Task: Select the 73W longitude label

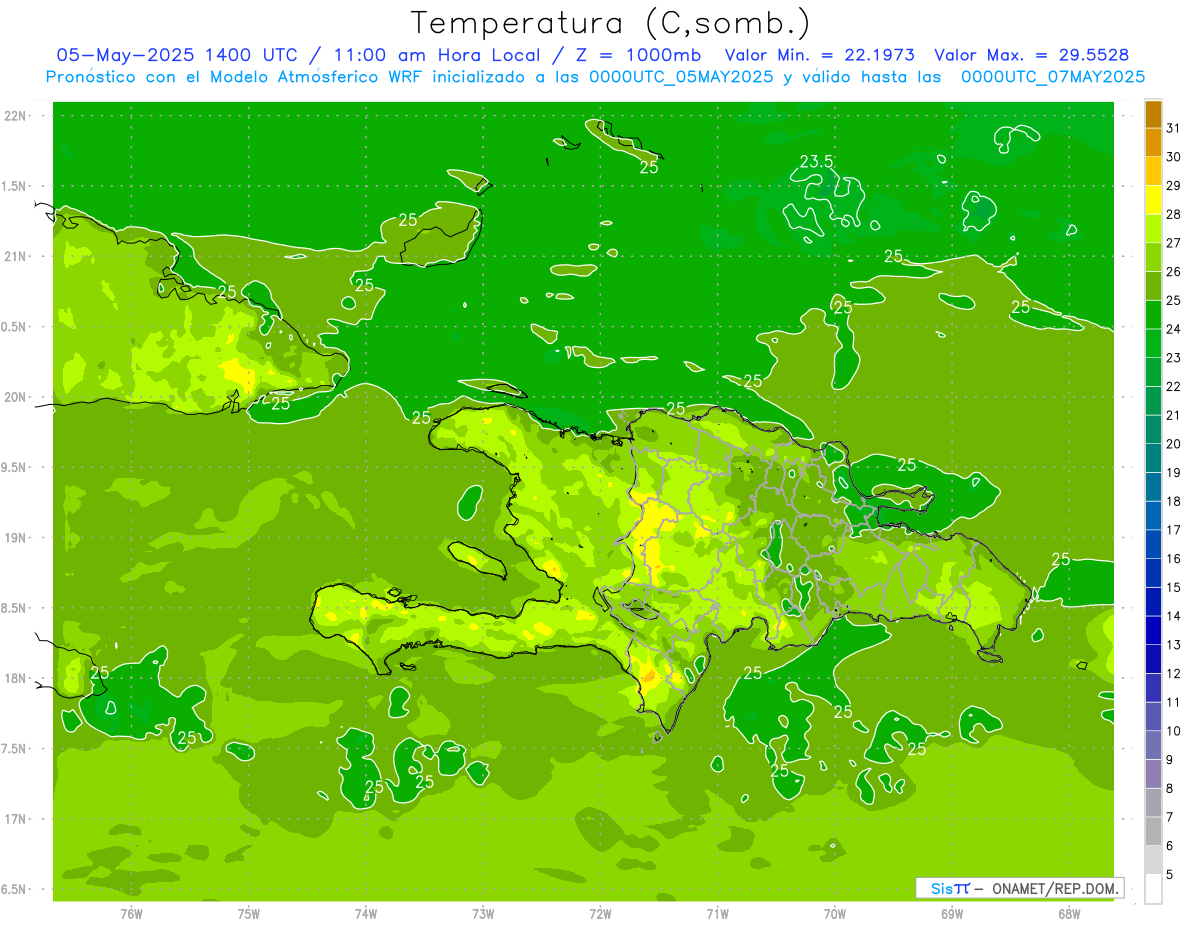Action: click(x=483, y=914)
